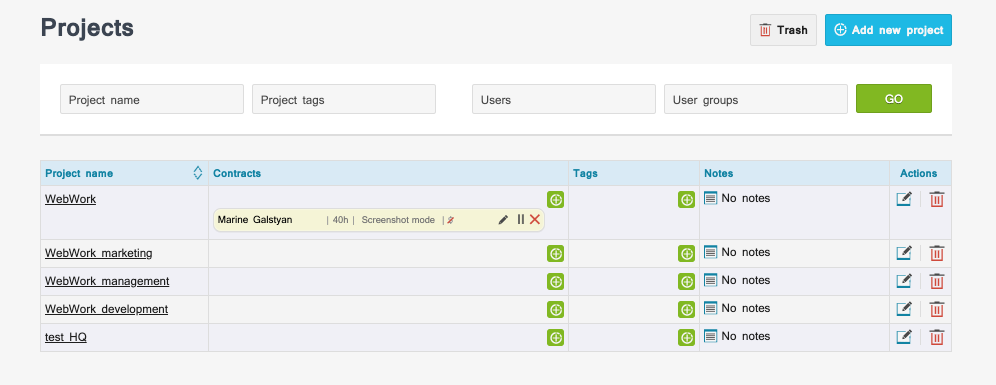Image resolution: width=996 pixels, height=385 pixels.
Task: Edit the WebWork_development project
Action: click(904, 309)
